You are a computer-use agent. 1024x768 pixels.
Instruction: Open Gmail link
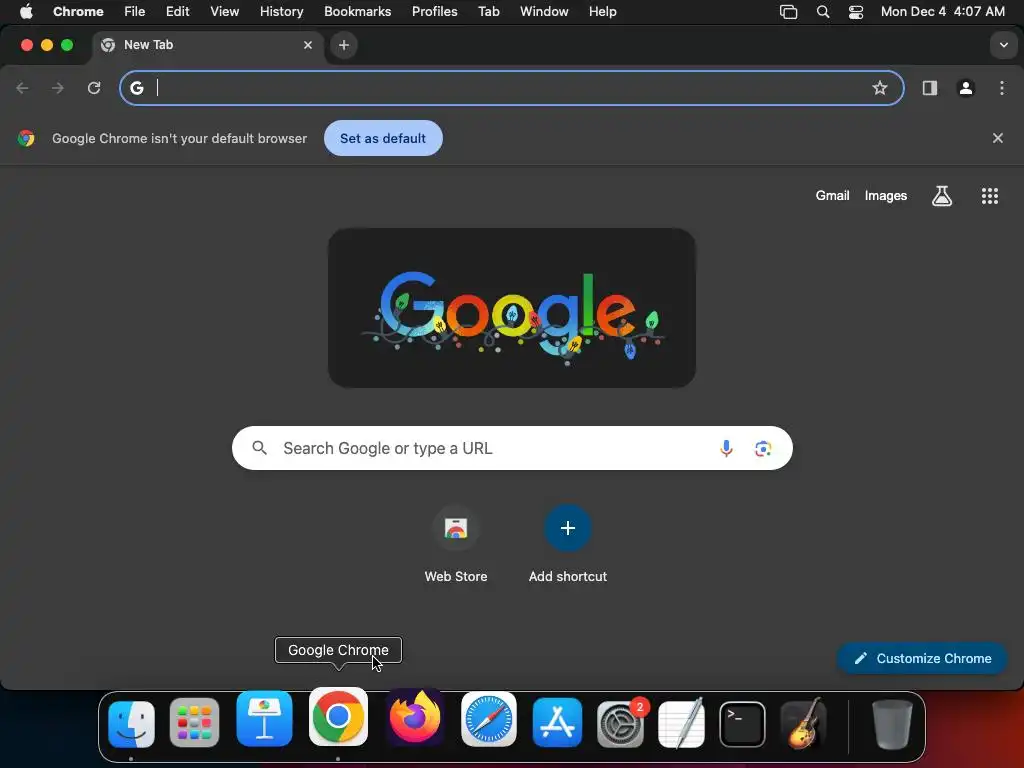click(832, 196)
